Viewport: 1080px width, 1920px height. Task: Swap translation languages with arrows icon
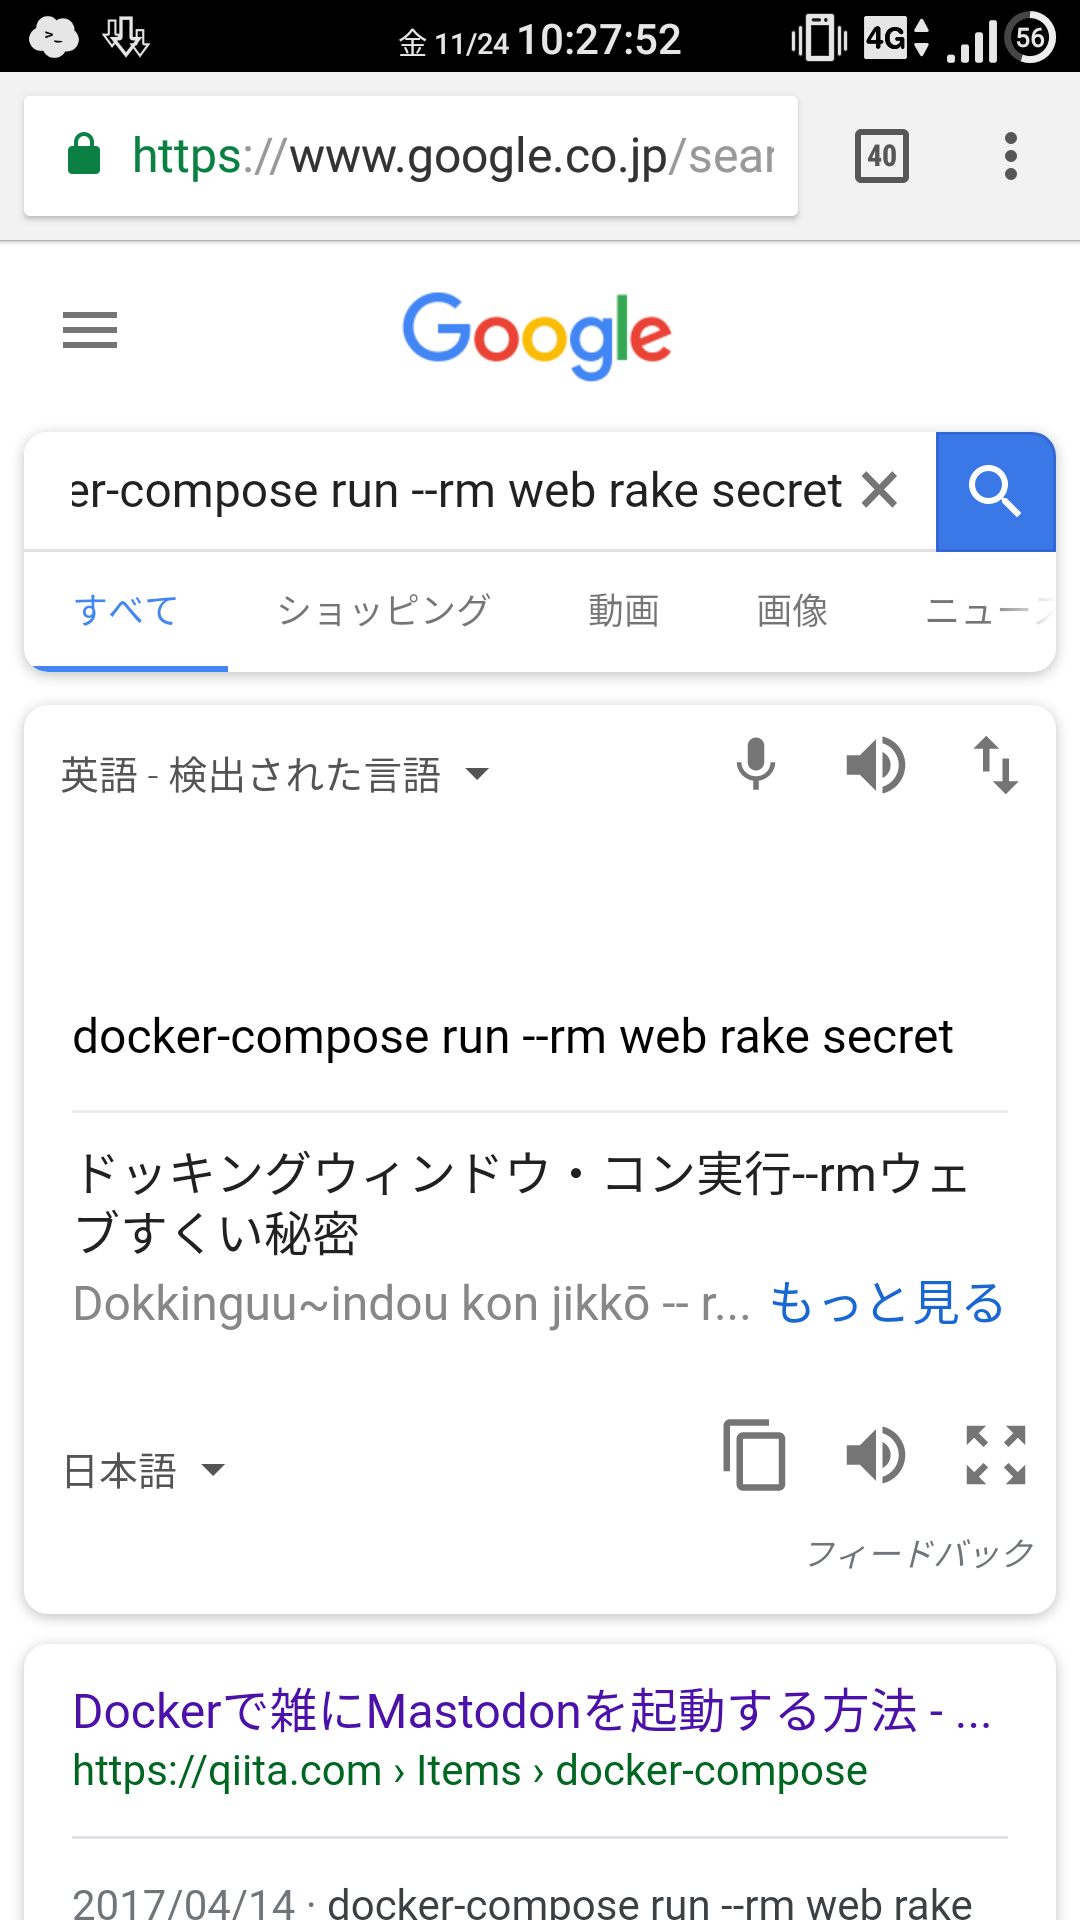[996, 766]
